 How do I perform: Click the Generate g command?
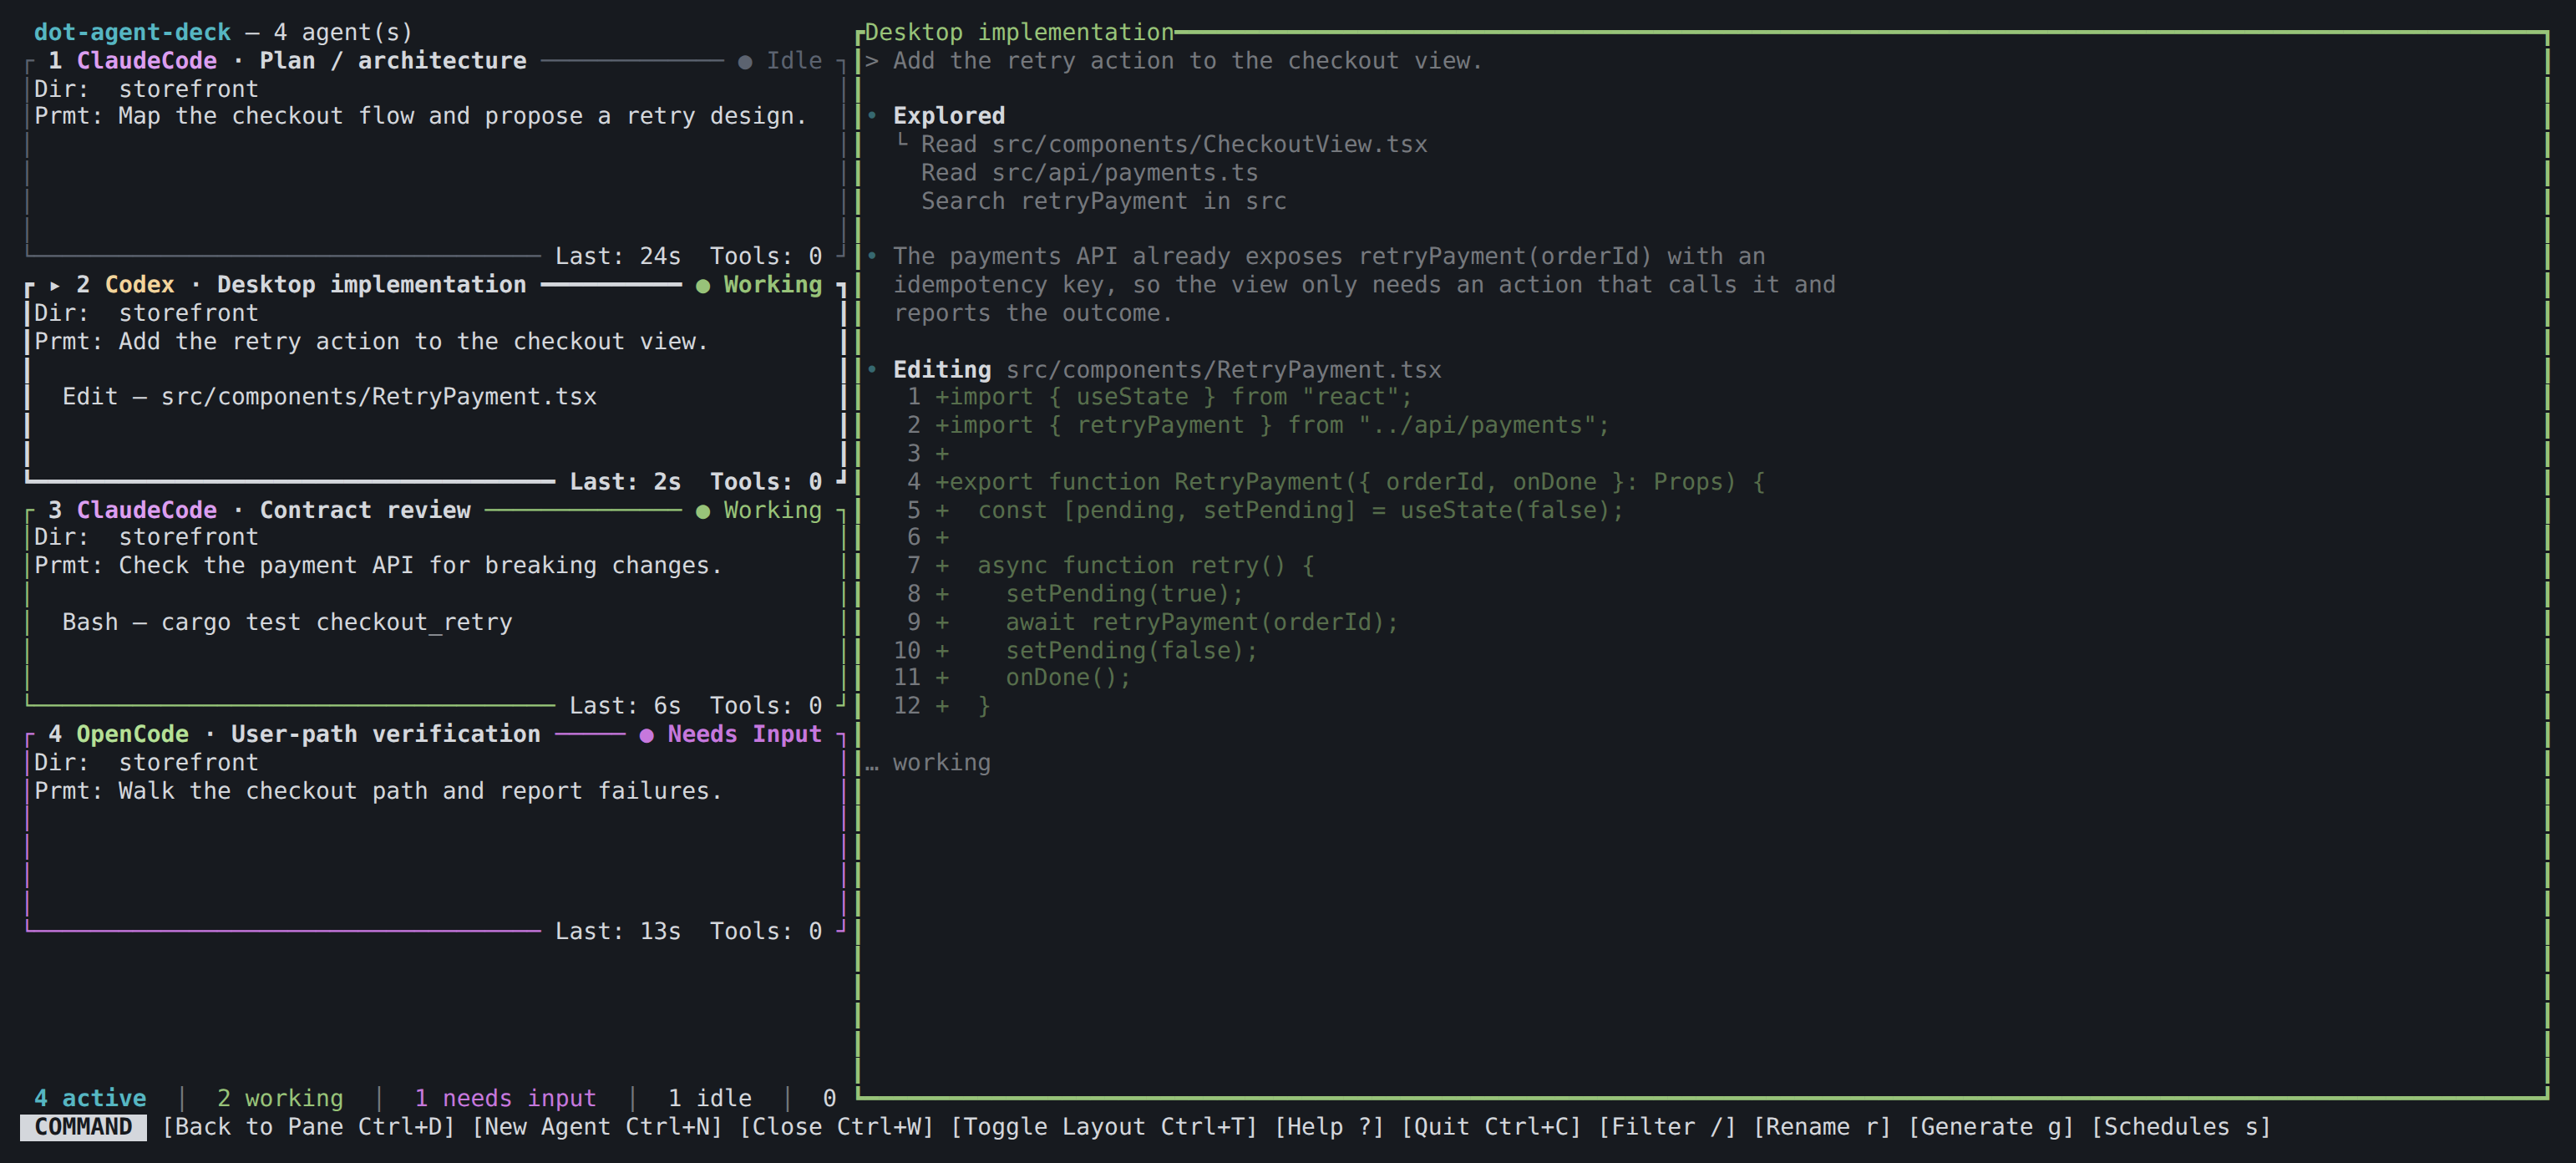pyautogui.click(x=1991, y=1127)
